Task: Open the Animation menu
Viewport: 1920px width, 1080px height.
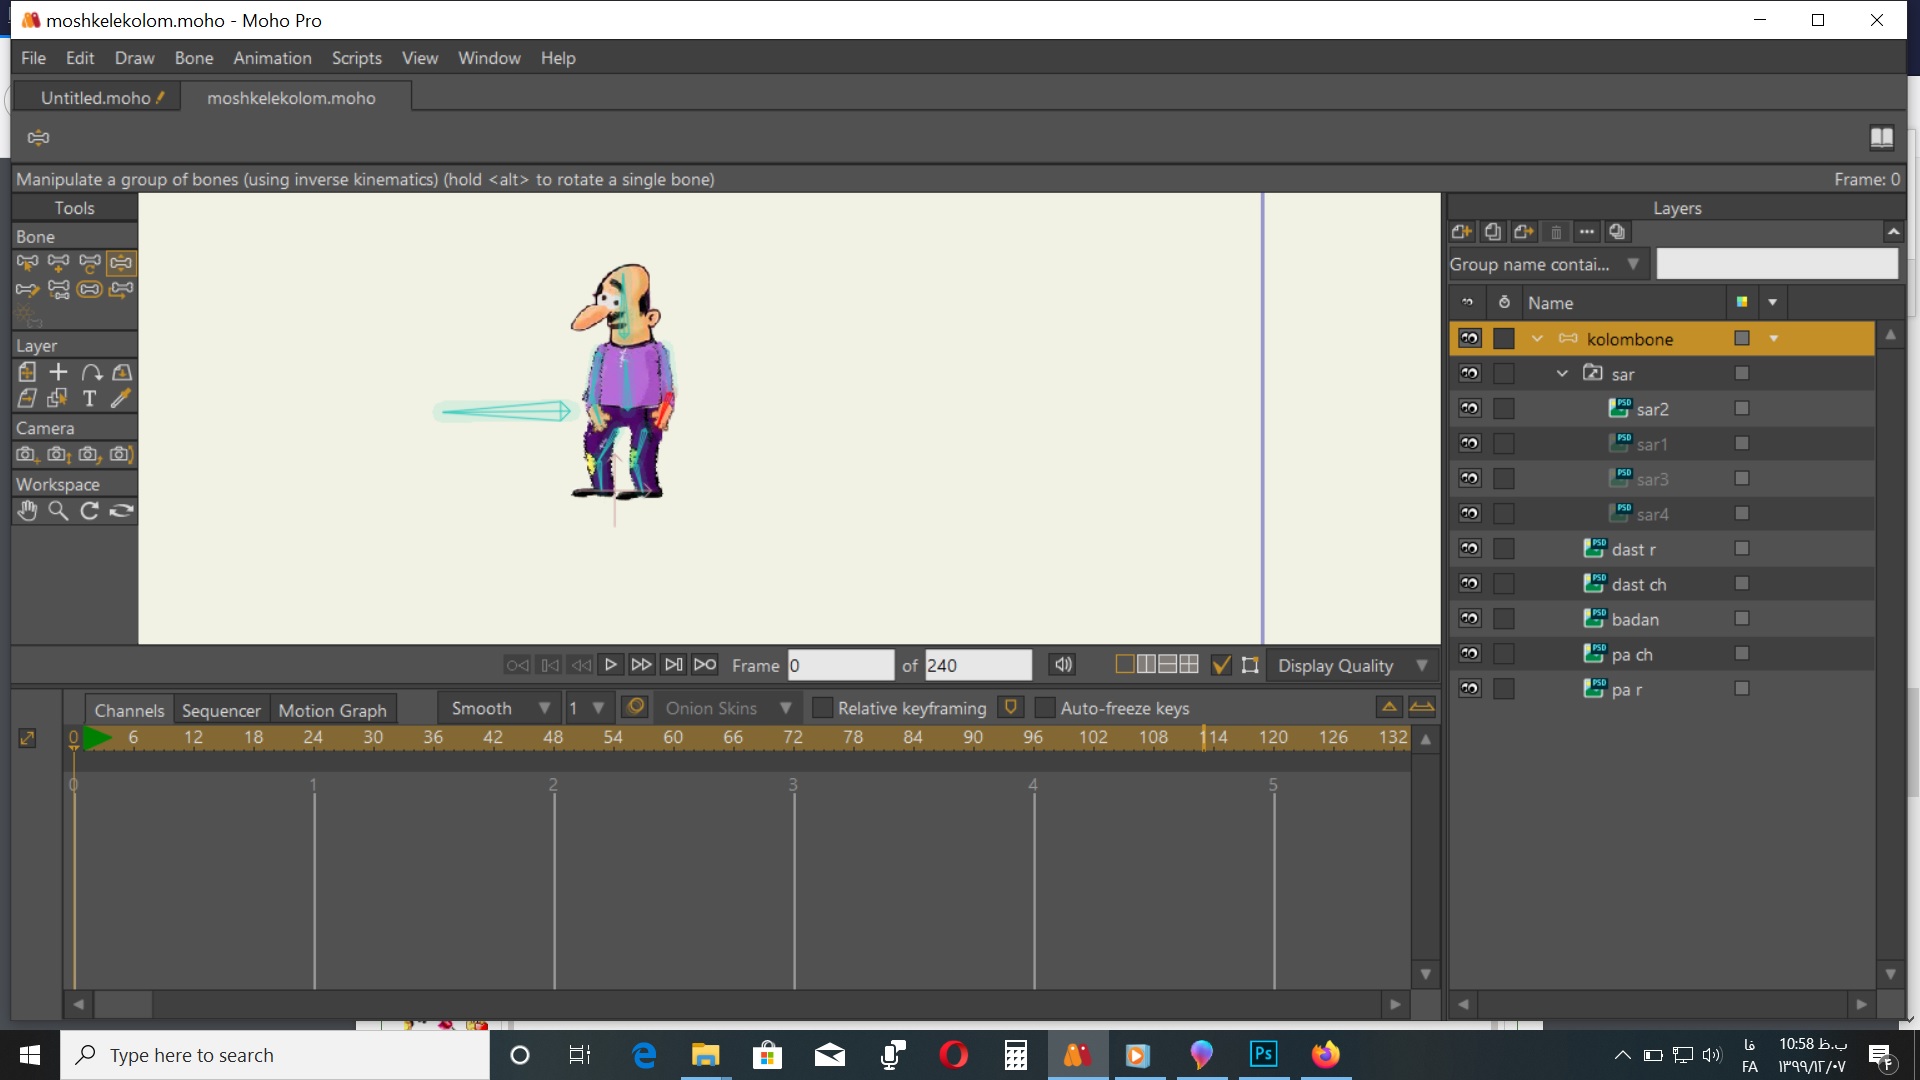Action: tap(270, 57)
